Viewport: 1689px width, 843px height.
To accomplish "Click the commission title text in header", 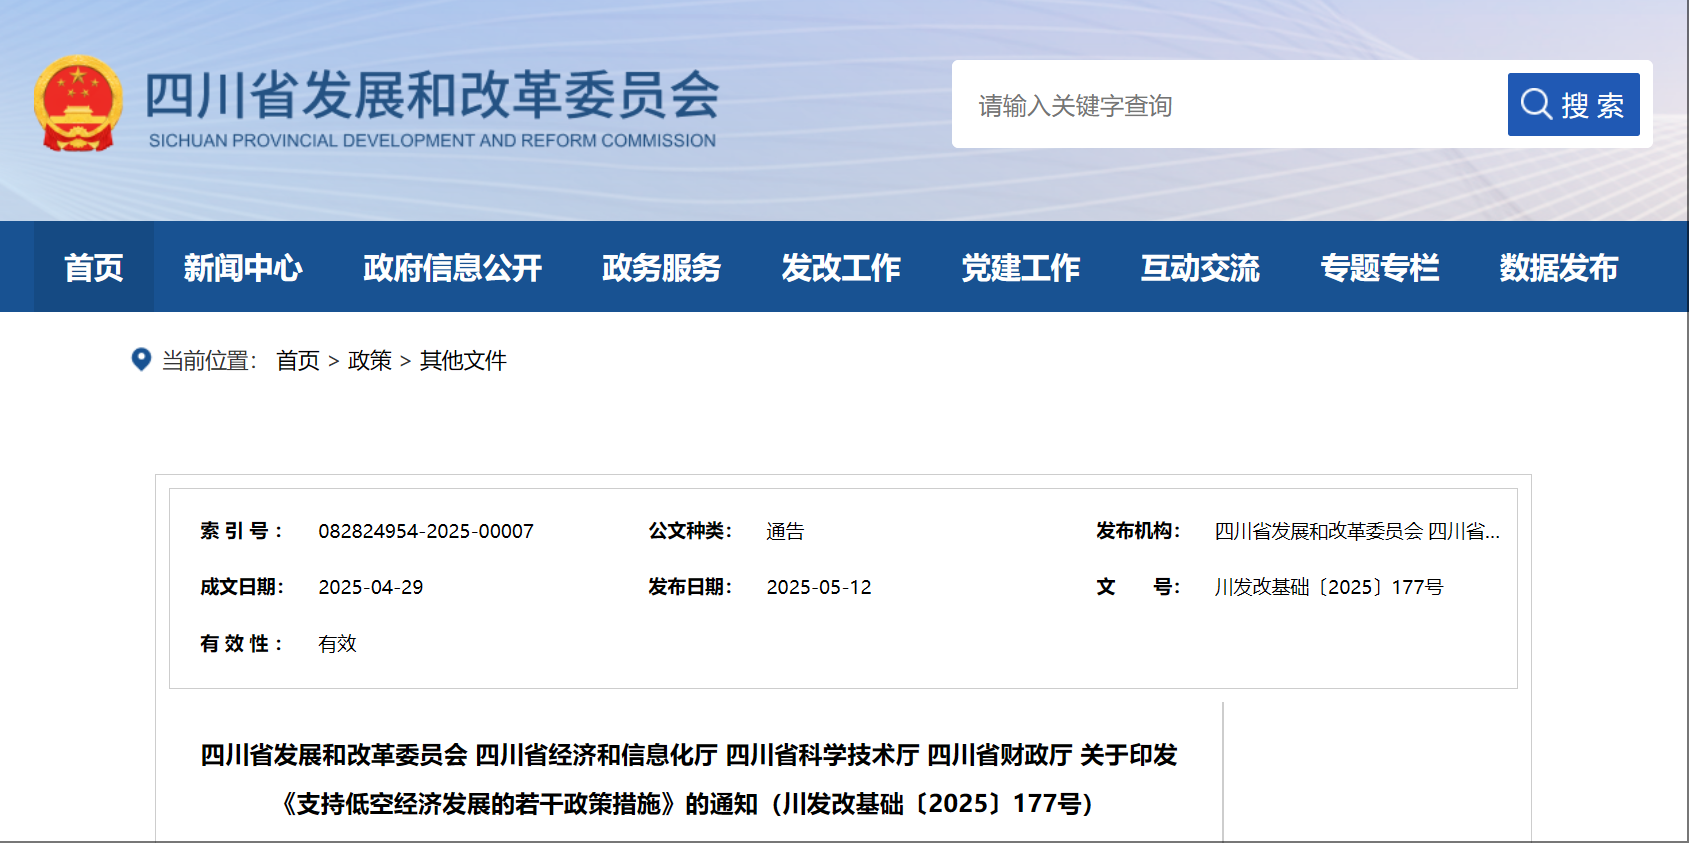I will (432, 97).
